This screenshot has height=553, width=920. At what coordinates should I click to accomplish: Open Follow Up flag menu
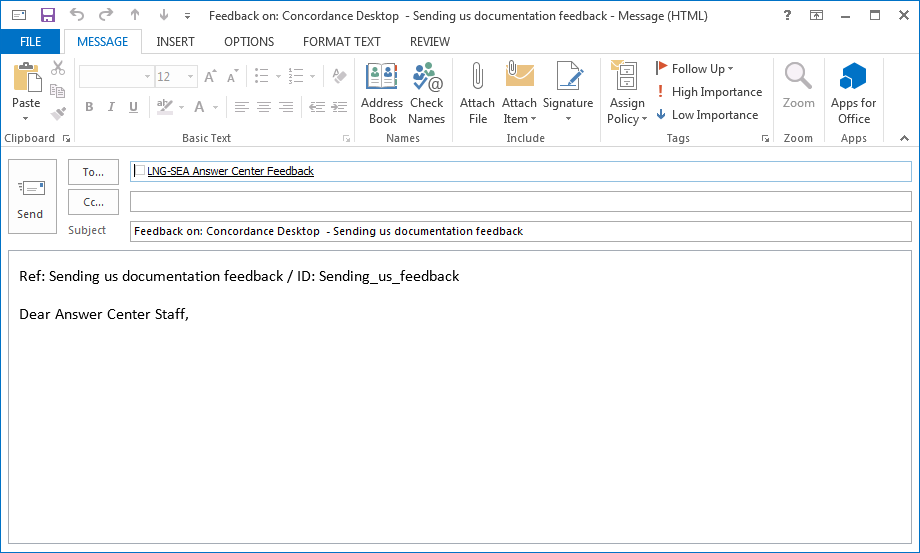pyautogui.click(x=695, y=69)
